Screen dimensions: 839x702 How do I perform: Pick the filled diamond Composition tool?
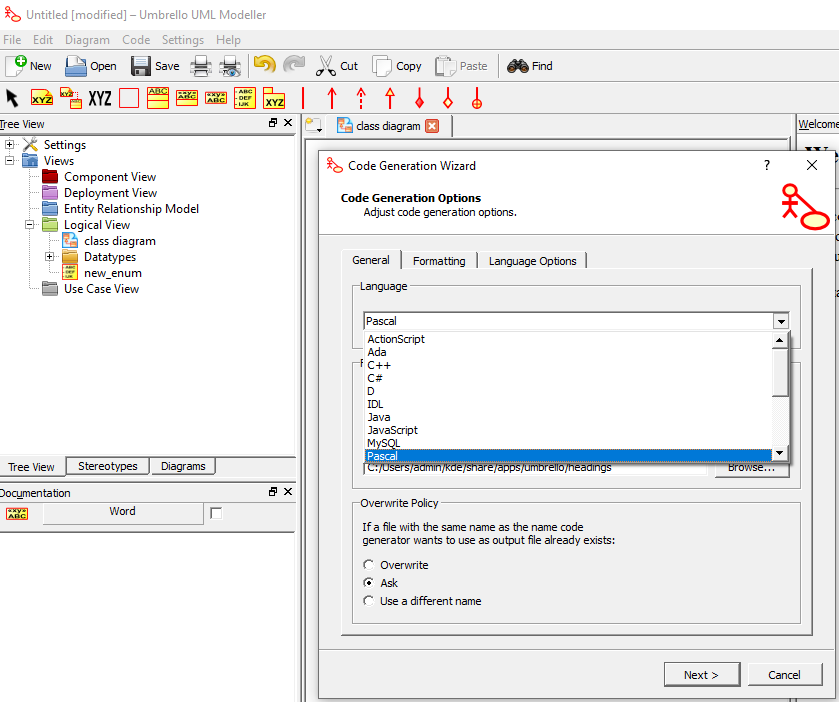[419, 98]
